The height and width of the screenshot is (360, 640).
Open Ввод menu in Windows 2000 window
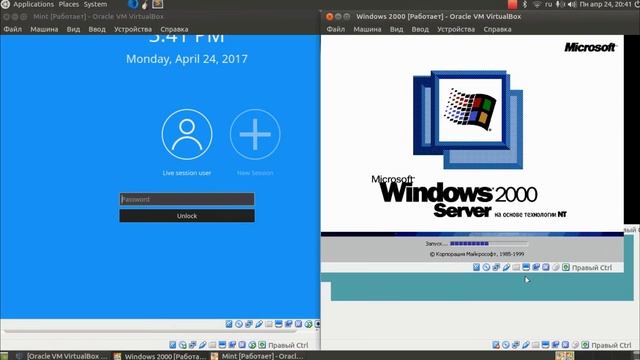coord(420,29)
